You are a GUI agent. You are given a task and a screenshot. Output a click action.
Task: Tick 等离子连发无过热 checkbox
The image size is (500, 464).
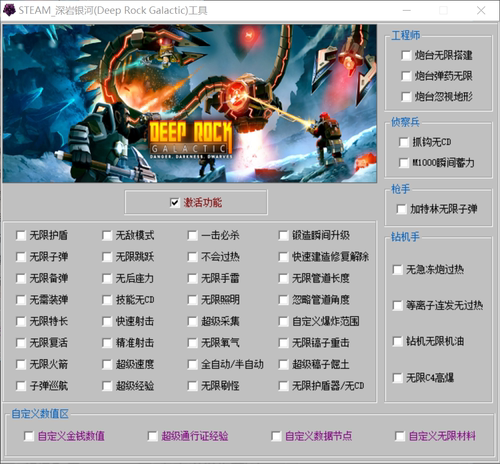coord(397,305)
